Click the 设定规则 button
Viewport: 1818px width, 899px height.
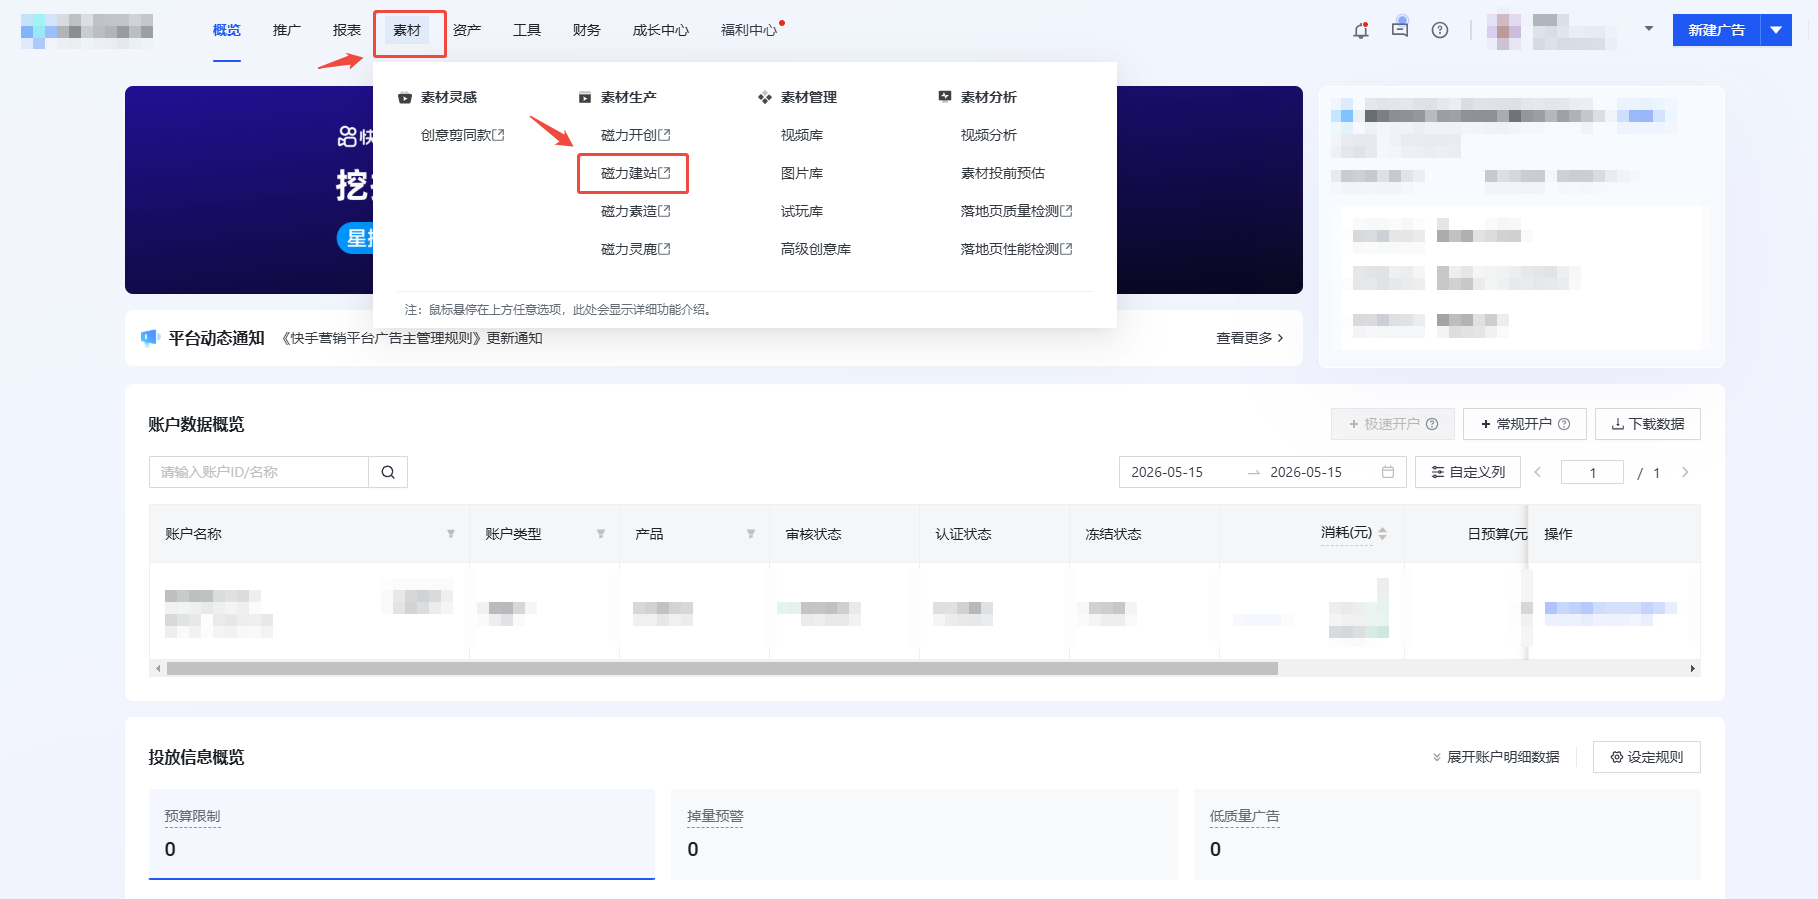pos(1647,757)
